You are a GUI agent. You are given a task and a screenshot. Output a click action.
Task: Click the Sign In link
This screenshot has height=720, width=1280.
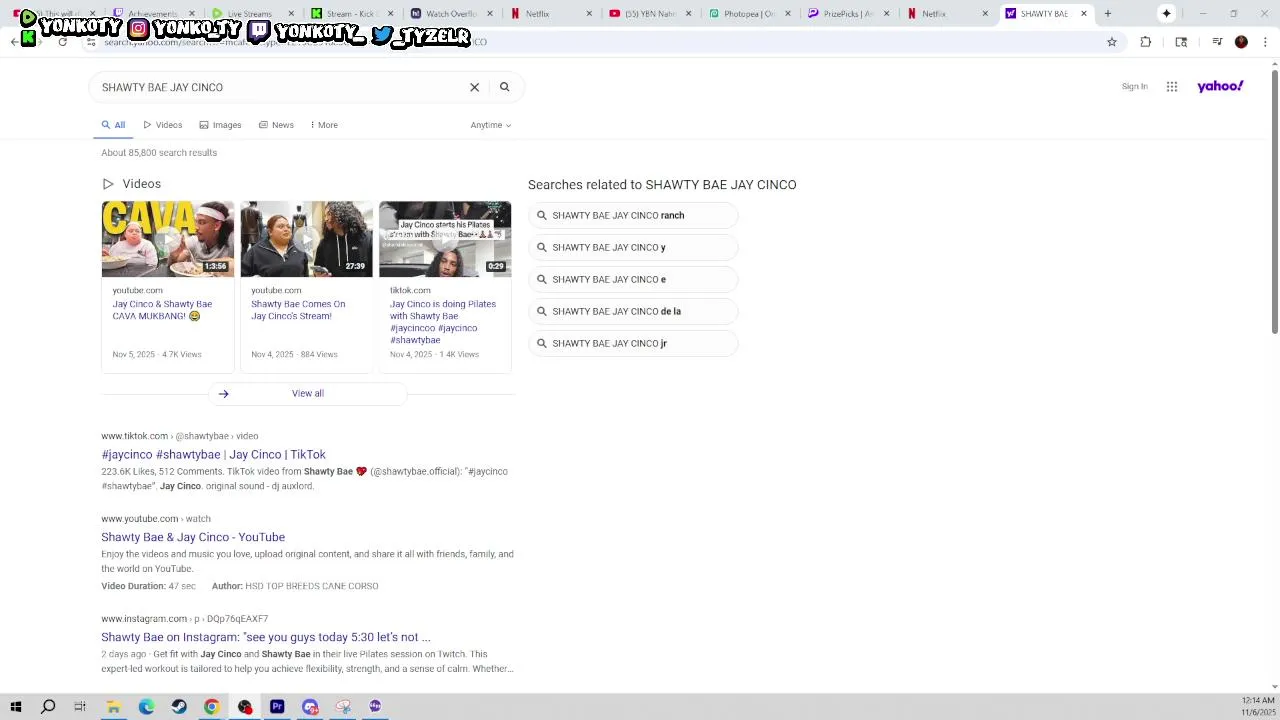pyautogui.click(x=1134, y=87)
